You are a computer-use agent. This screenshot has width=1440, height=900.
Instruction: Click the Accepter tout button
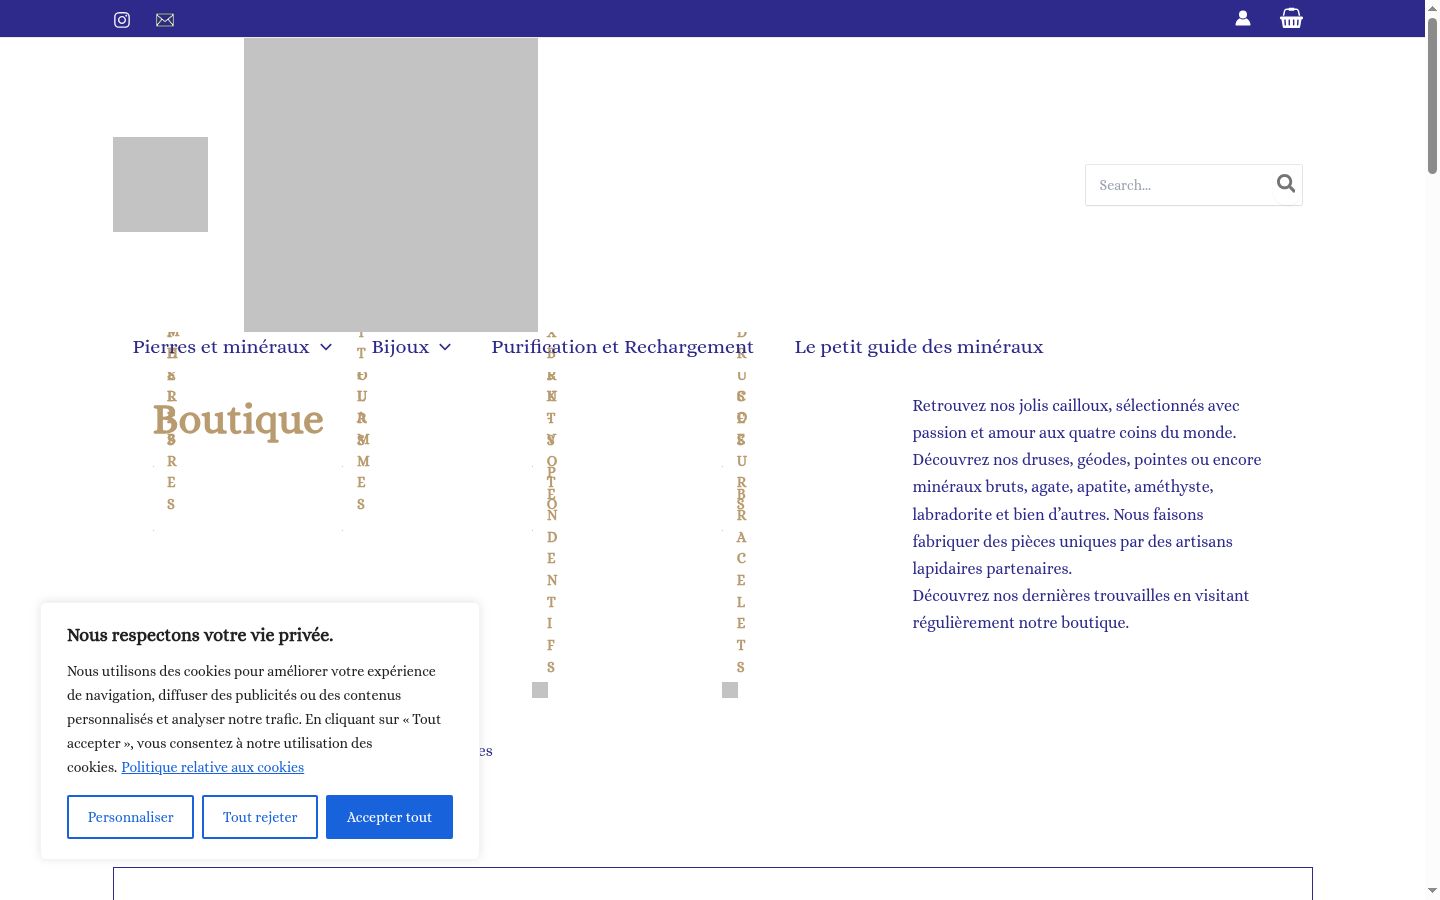pyautogui.click(x=389, y=817)
